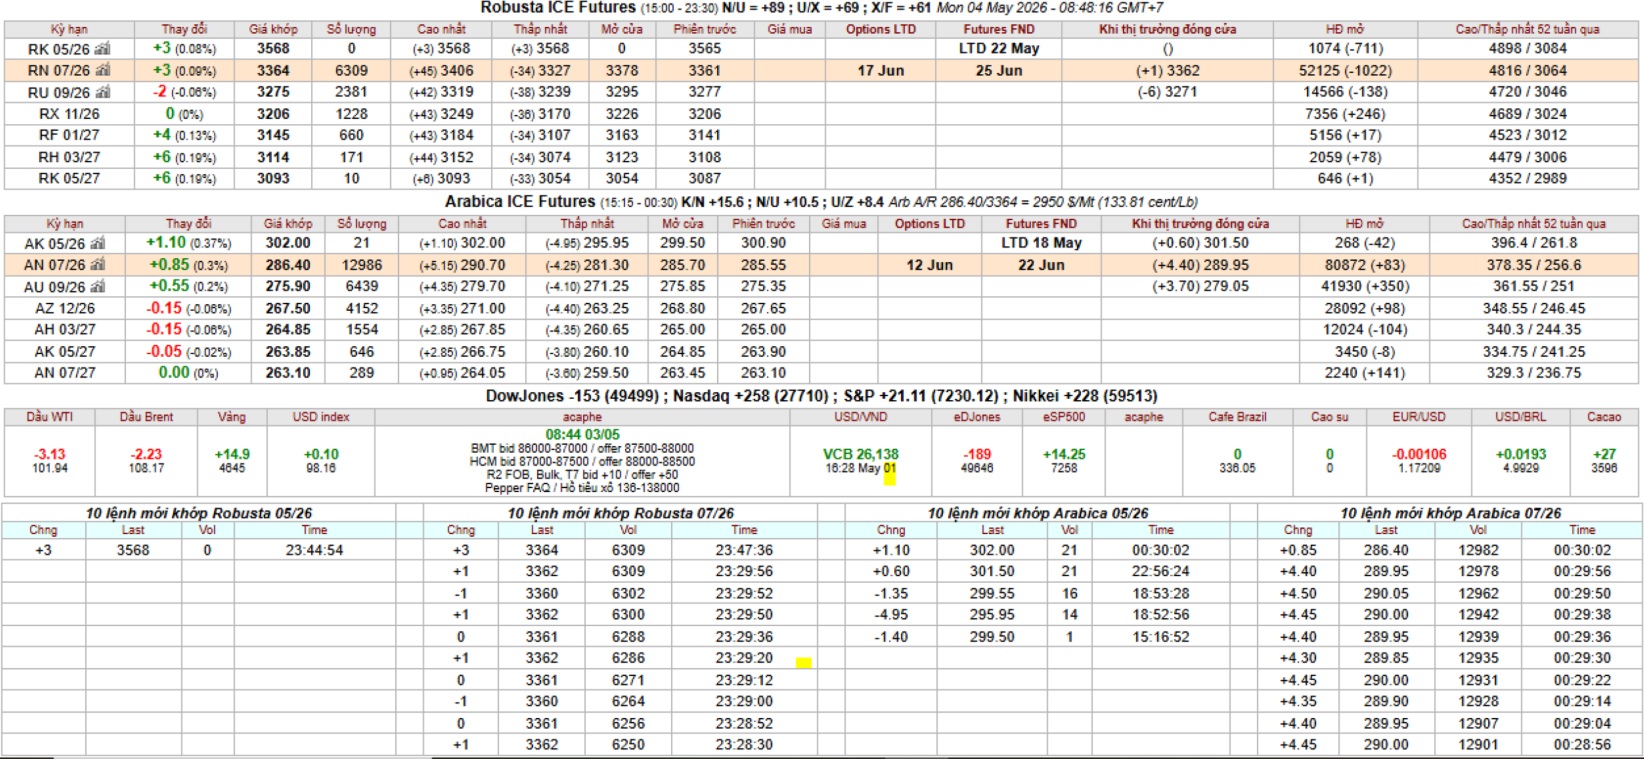Viewport: 1644px width, 759px height.
Task: Click the '10 lệnh mới khớp Robusta 05/26' heading
Action: pyautogui.click(x=198, y=513)
